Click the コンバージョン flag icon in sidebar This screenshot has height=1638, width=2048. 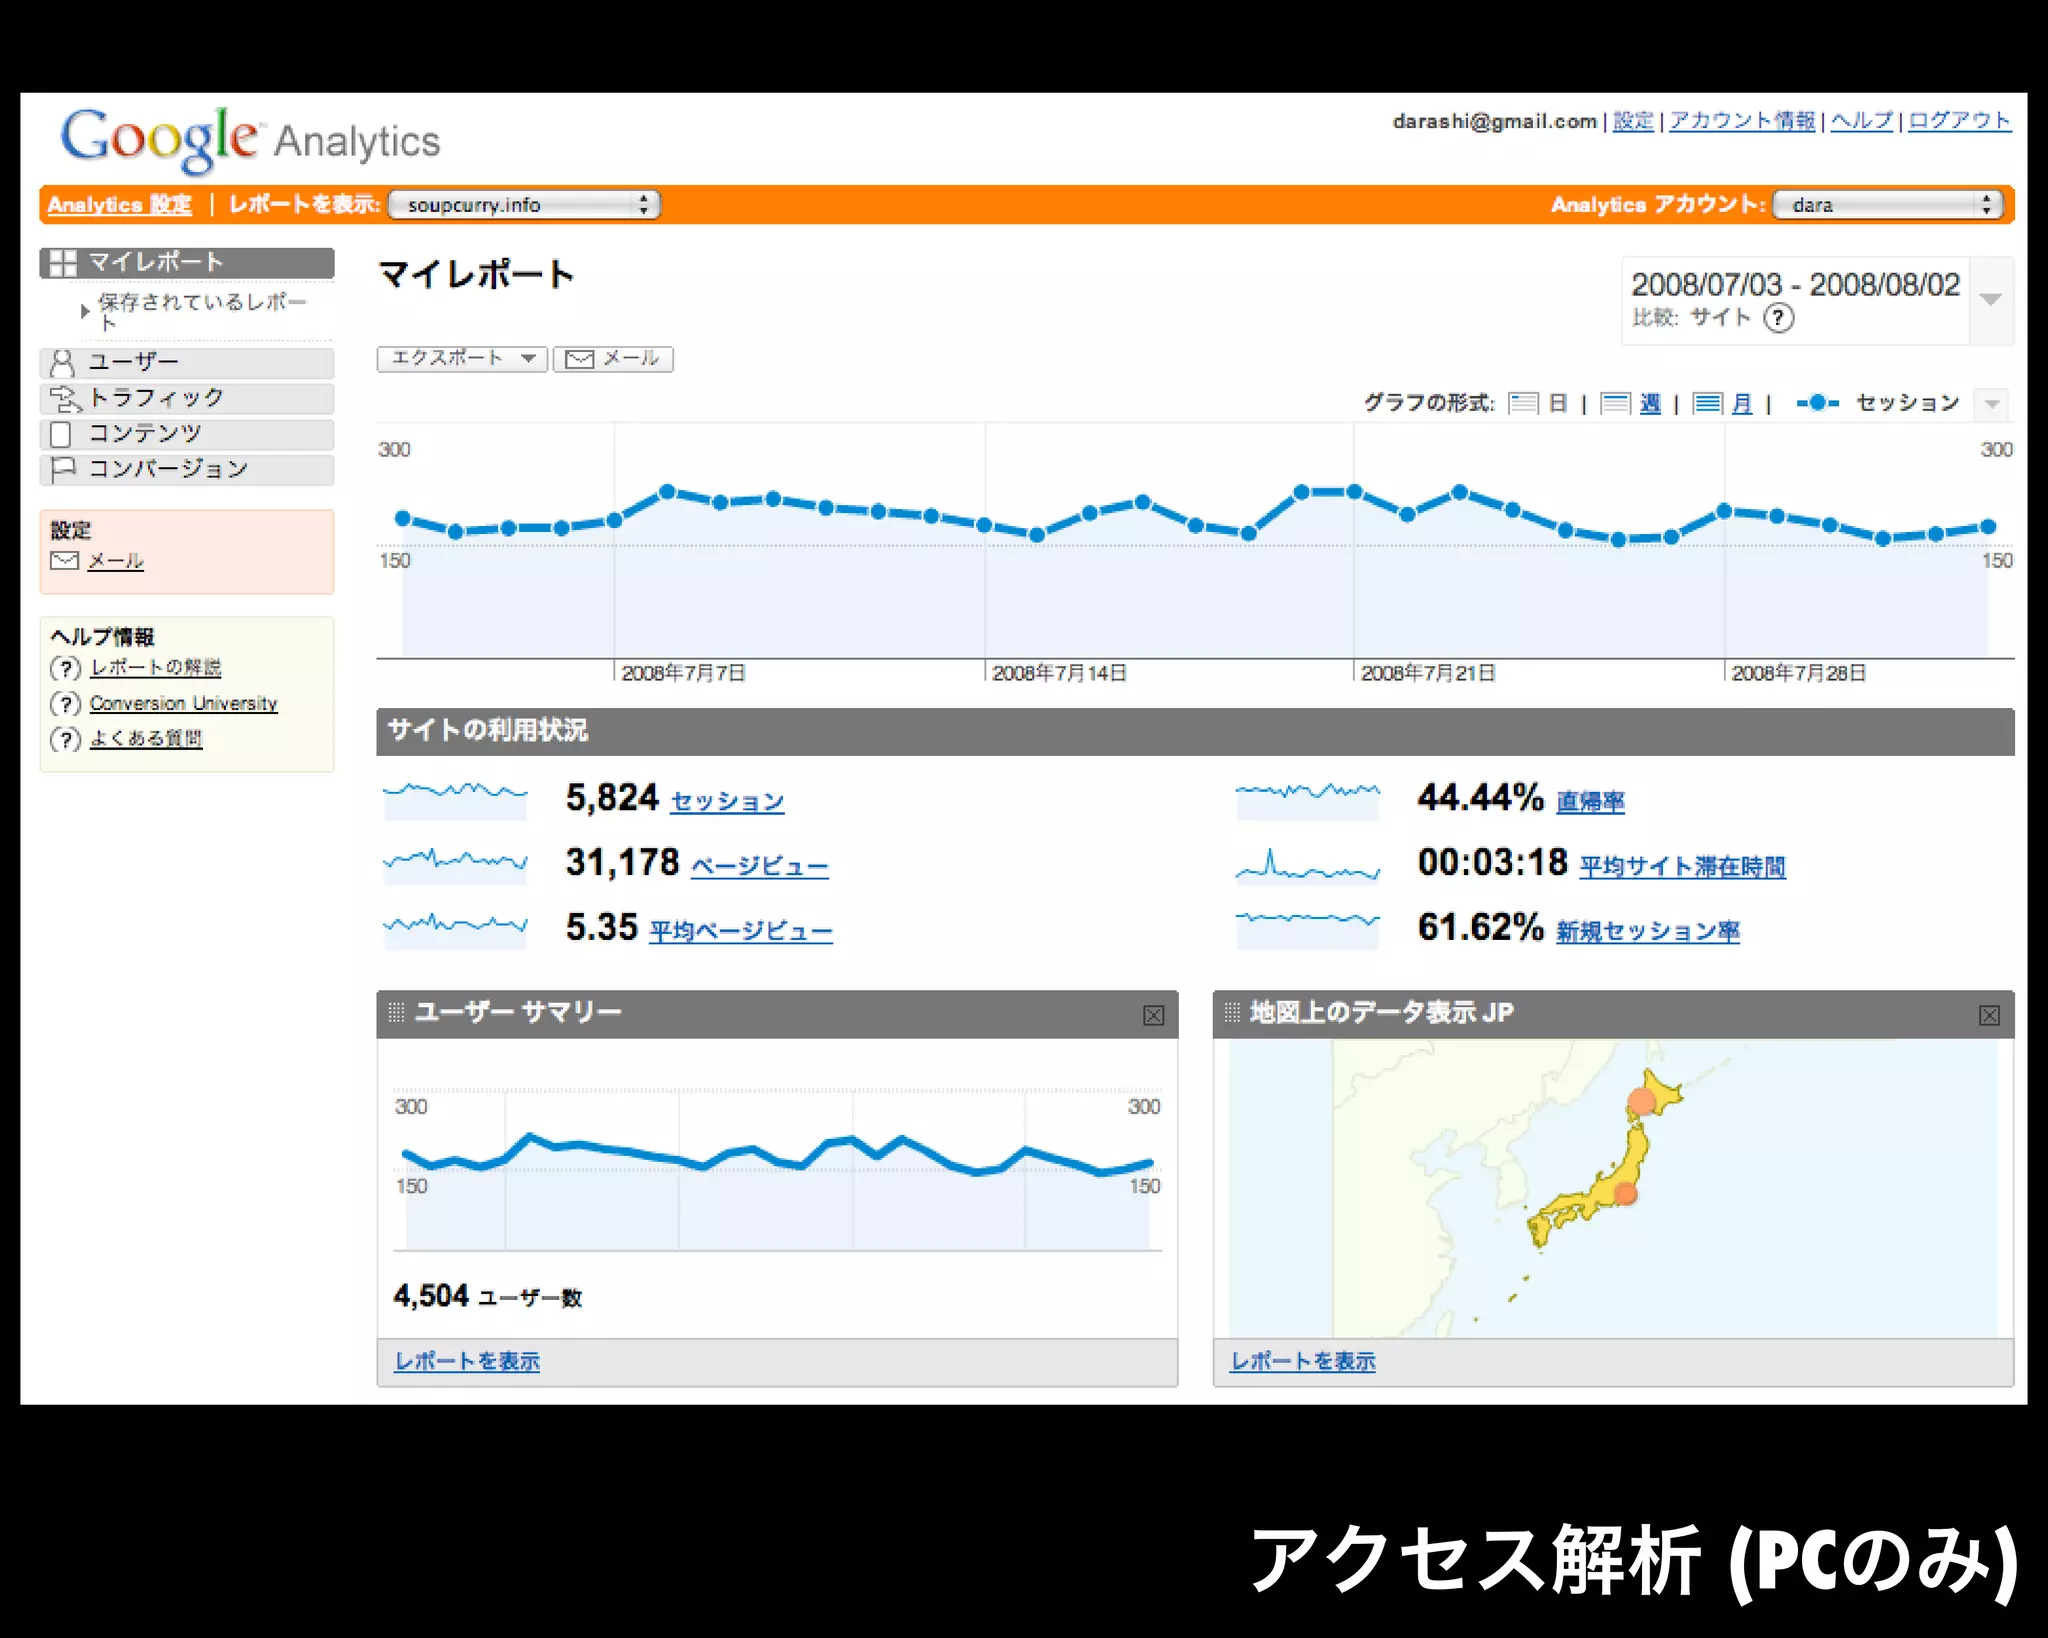pos(63,469)
